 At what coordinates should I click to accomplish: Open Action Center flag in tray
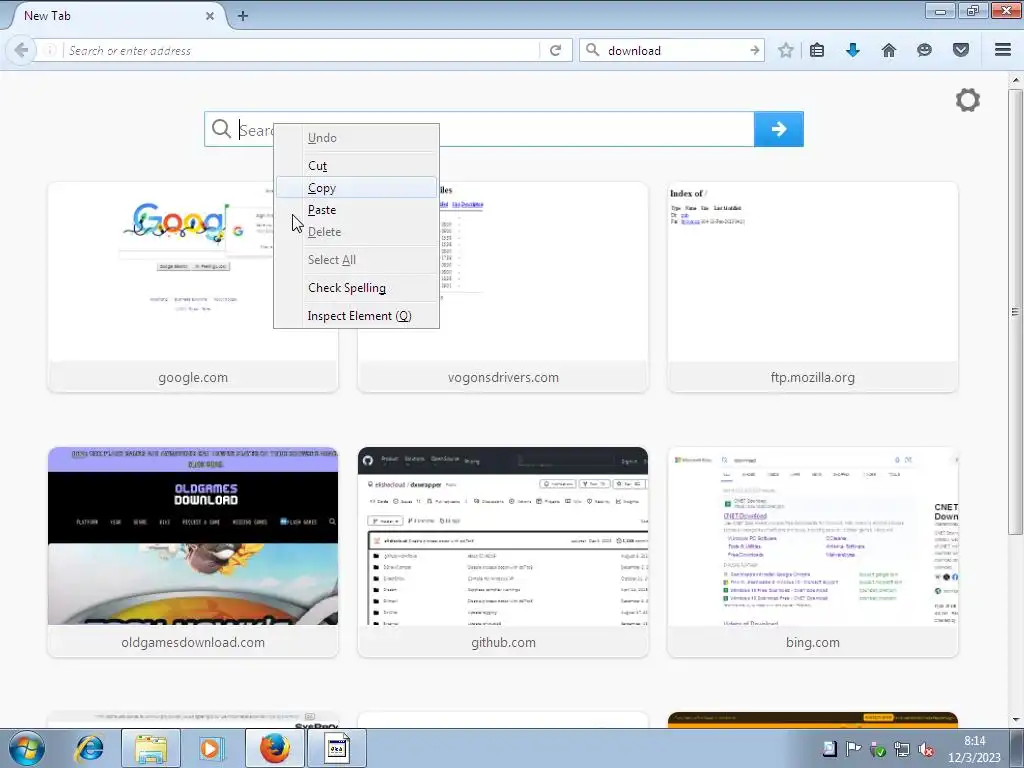coord(853,748)
